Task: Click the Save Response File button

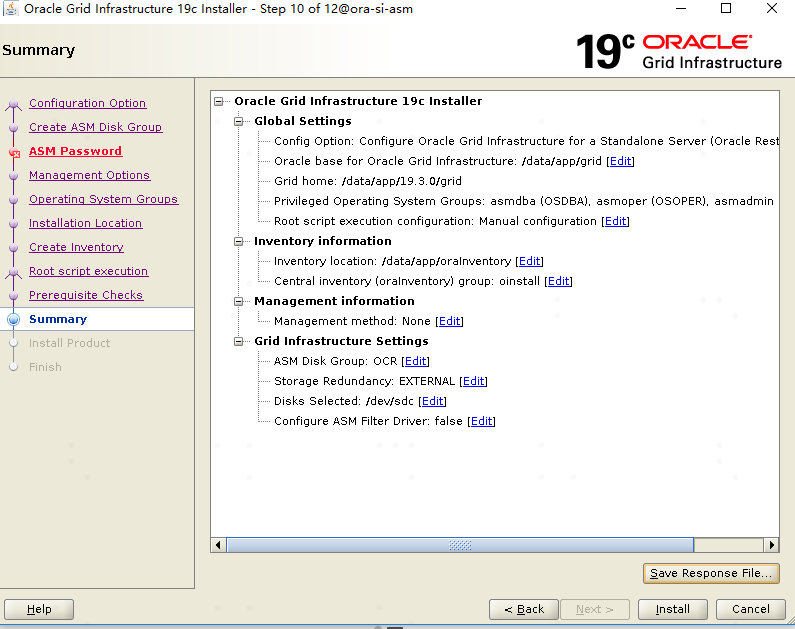Action: 711,573
